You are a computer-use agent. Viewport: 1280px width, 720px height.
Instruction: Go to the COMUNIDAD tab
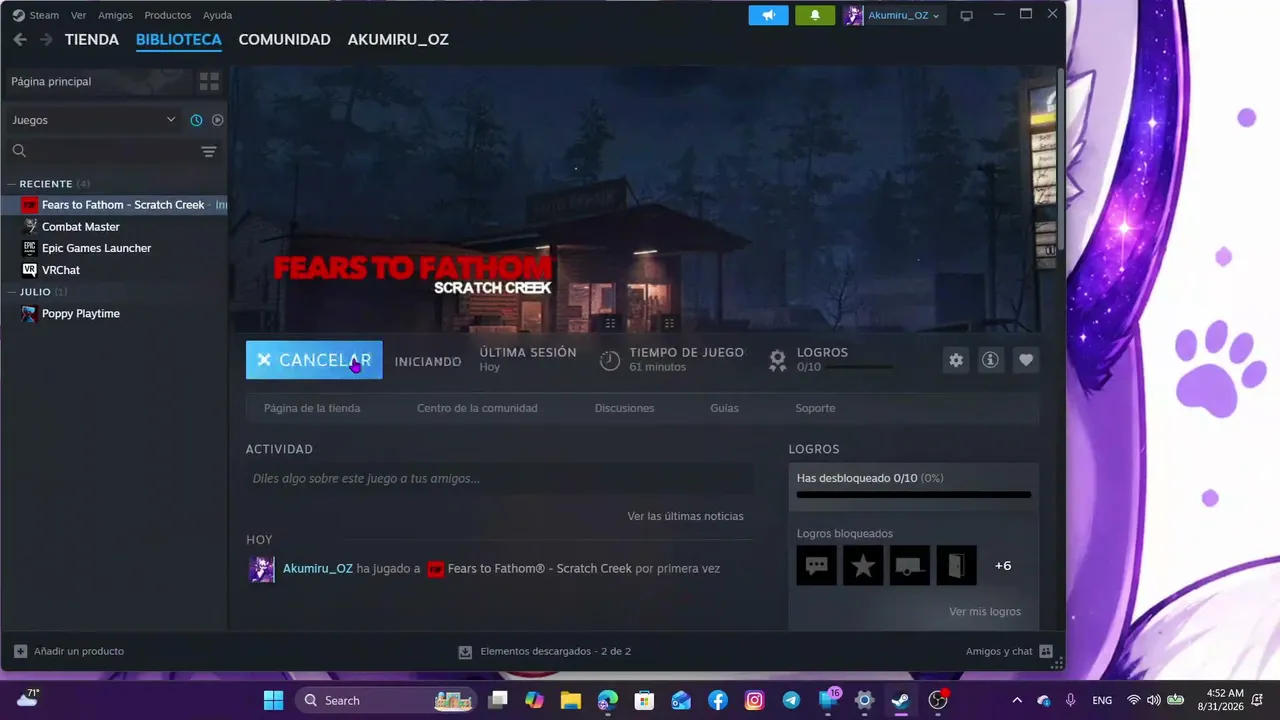[284, 40]
